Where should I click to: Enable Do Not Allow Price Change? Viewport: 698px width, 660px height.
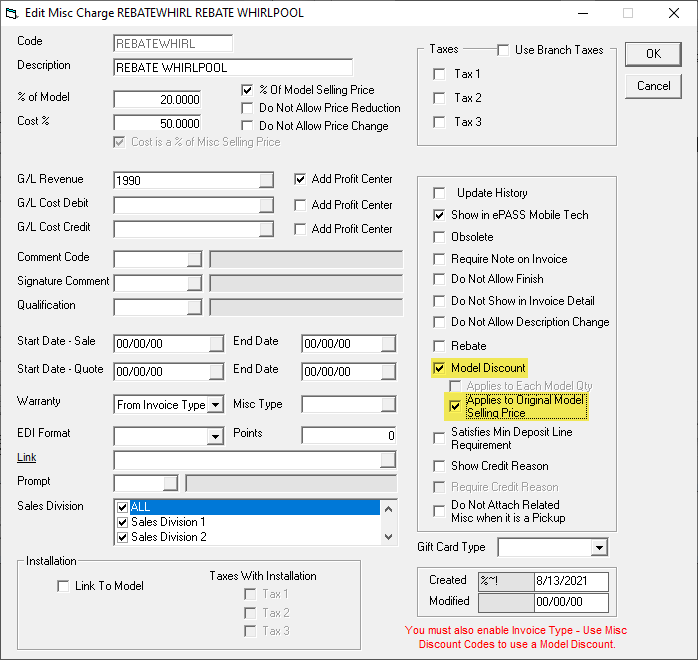coord(247,126)
